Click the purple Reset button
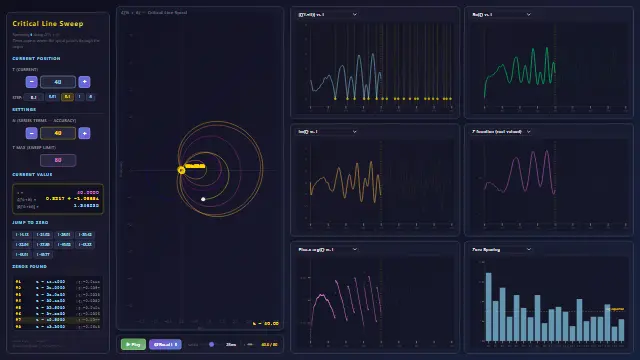 point(165,344)
